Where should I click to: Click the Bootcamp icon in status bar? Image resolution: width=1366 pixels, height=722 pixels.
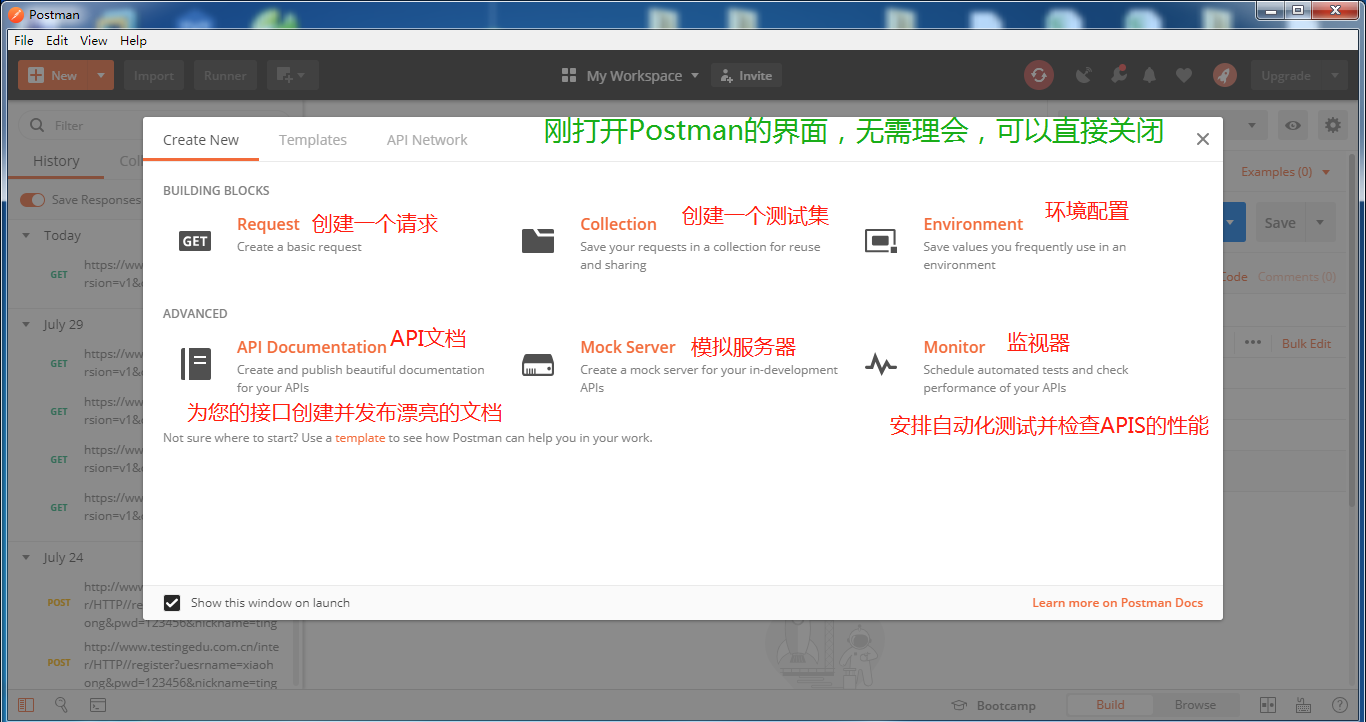pyautogui.click(x=958, y=705)
